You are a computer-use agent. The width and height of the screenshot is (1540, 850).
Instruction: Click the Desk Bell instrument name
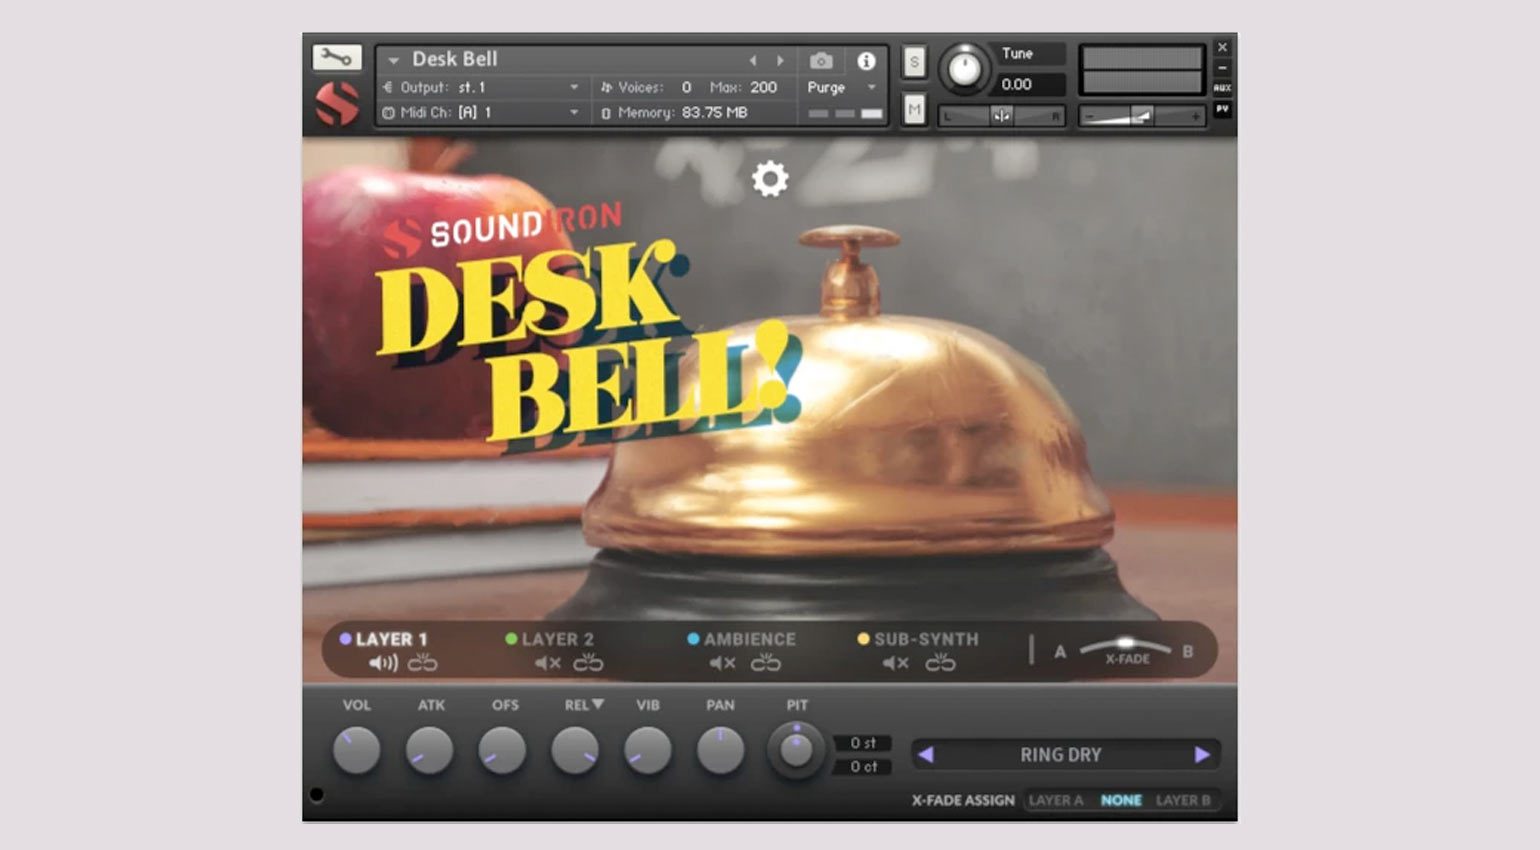455,59
